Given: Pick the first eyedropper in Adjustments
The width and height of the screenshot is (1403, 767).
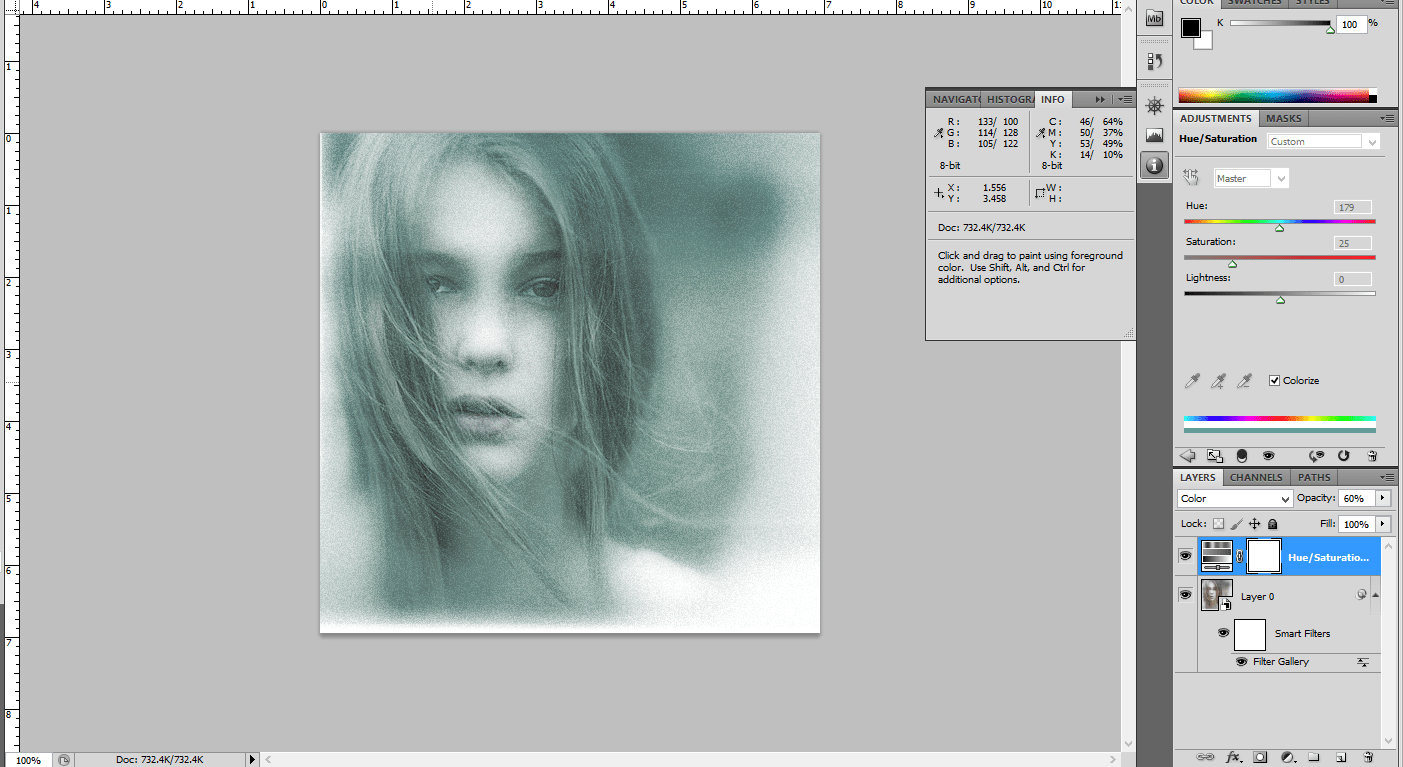Looking at the screenshot, I should [x=1192, y=381].
